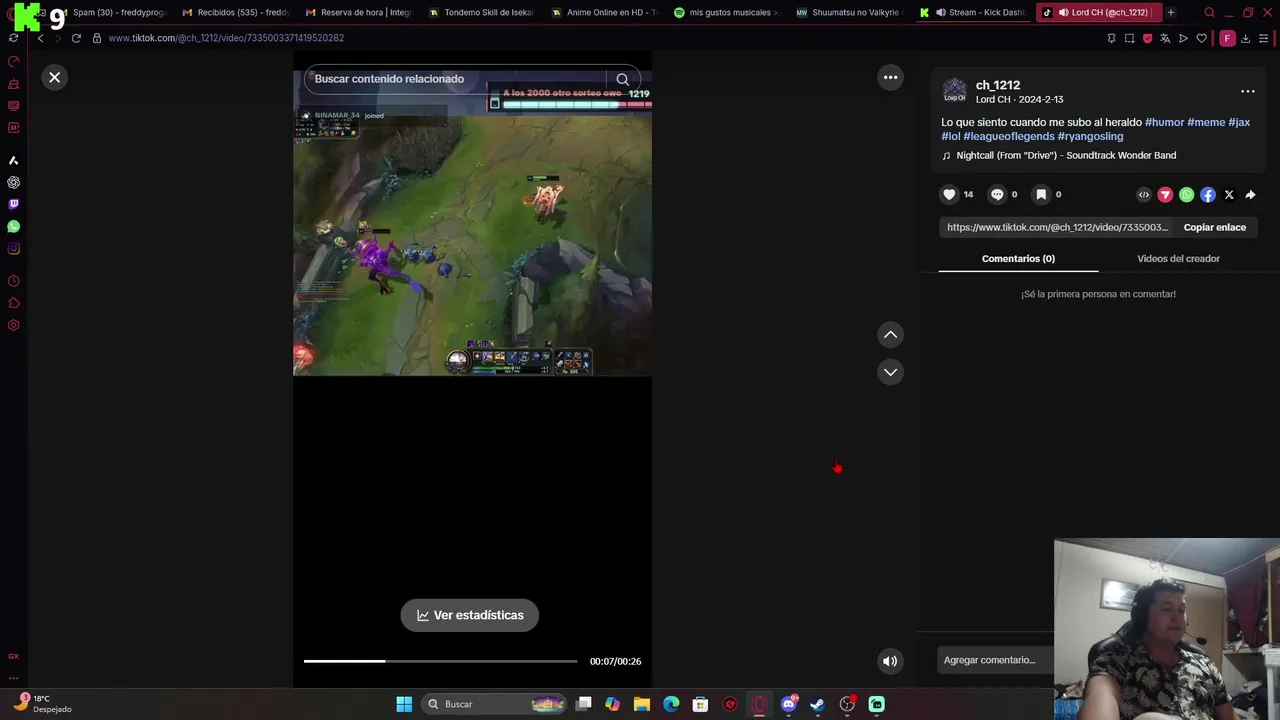1280x720 pixels.
Task: Open the #humor hashtag link
Action: pyautogui.click(x=1164, y=122)
